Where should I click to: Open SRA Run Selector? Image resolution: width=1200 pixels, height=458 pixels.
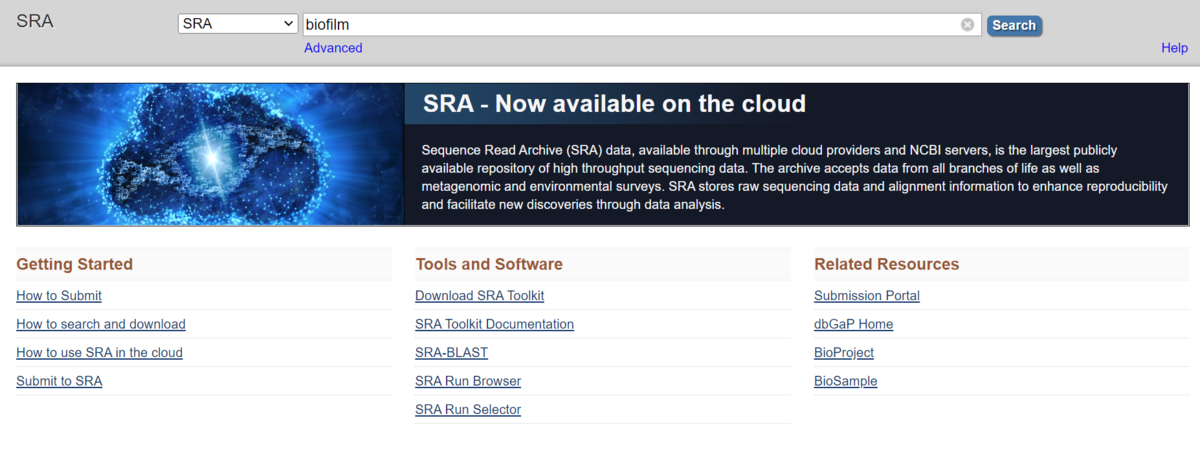click(468, 410)
